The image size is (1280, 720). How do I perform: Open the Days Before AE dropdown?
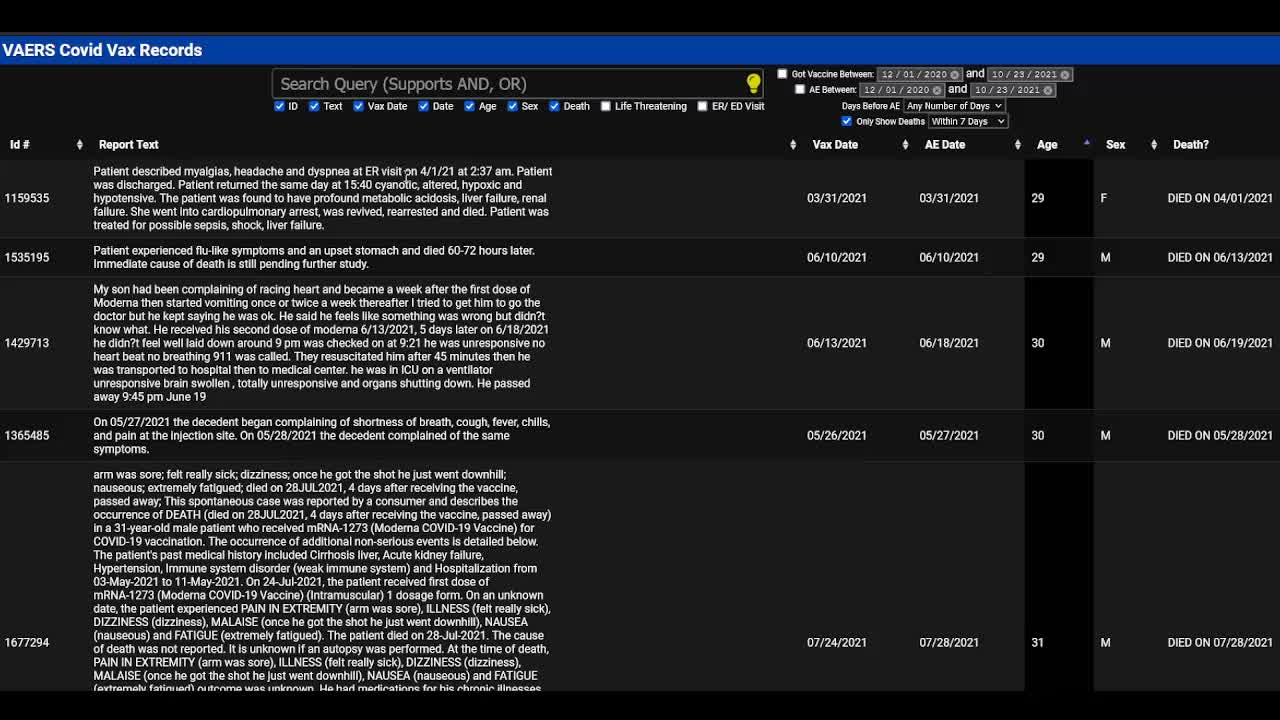click(953, 106)
